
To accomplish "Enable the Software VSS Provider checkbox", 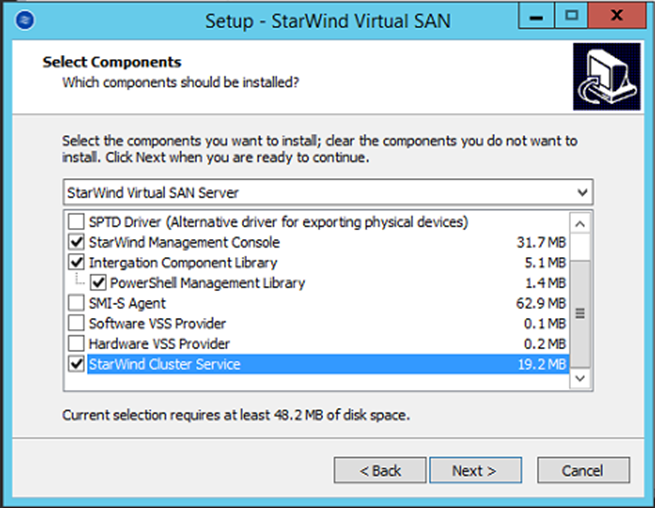I will pos(76,323).
